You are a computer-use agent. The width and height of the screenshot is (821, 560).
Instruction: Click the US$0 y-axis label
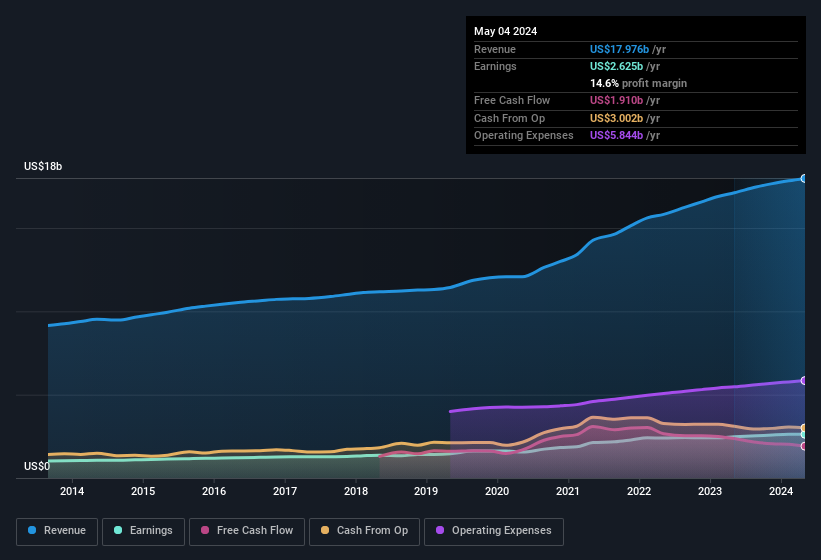[x=37, y=466]
